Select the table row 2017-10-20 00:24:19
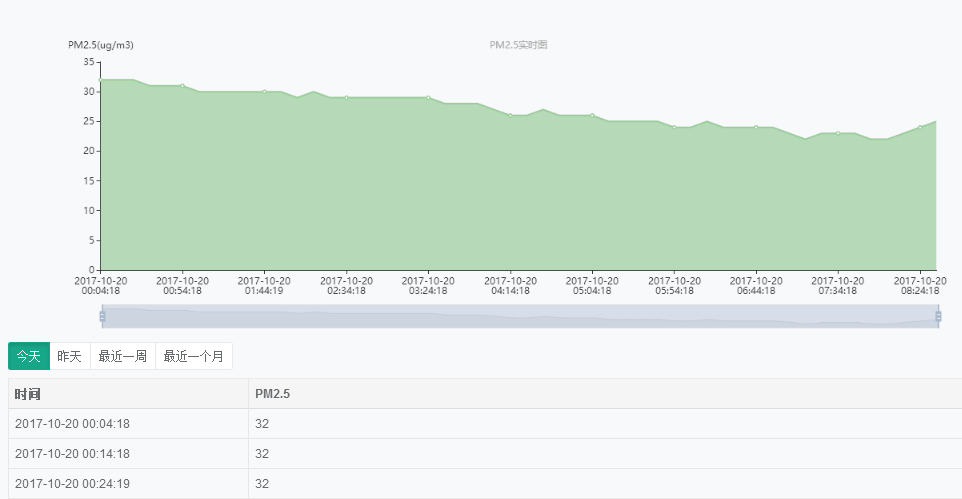Image resolution: width=962 pixels, height=499 pixels. pos(72,484)
